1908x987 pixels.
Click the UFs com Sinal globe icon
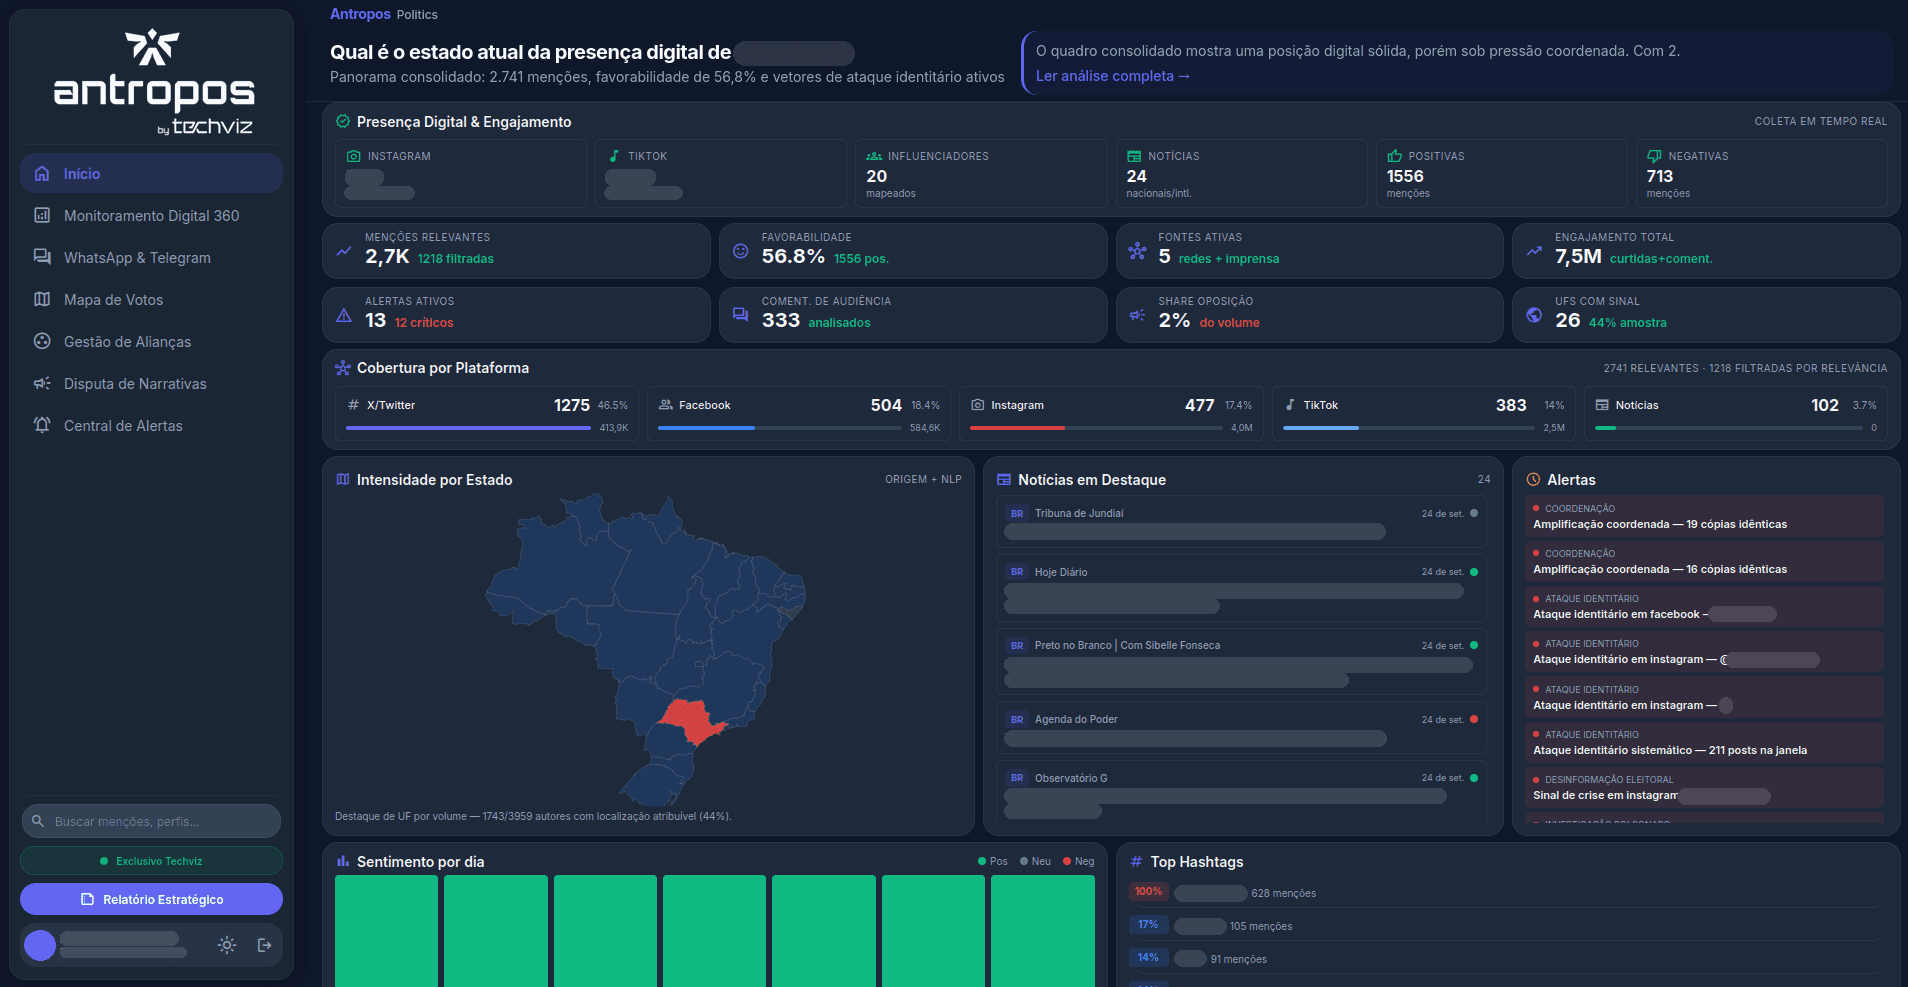tap(1534, 315)
